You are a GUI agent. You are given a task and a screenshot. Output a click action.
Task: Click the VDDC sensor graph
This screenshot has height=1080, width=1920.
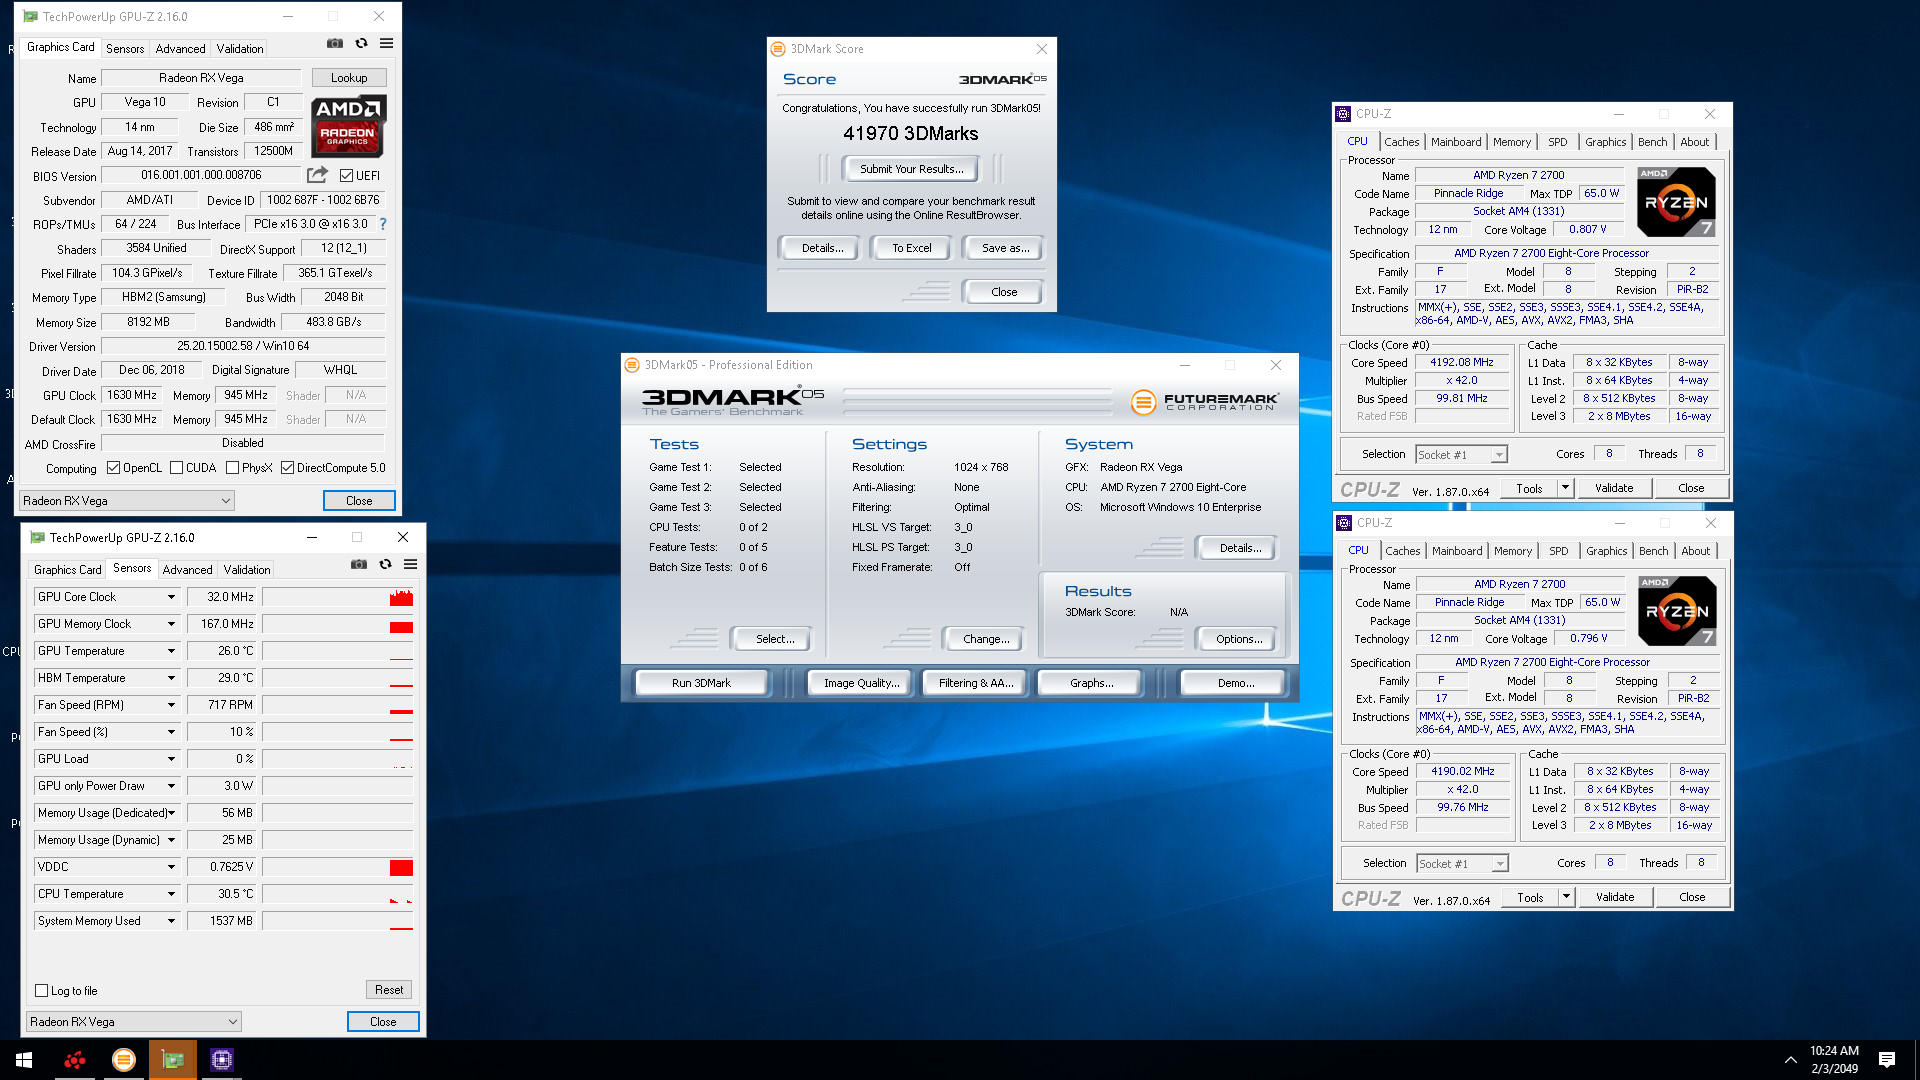(338, 867)
